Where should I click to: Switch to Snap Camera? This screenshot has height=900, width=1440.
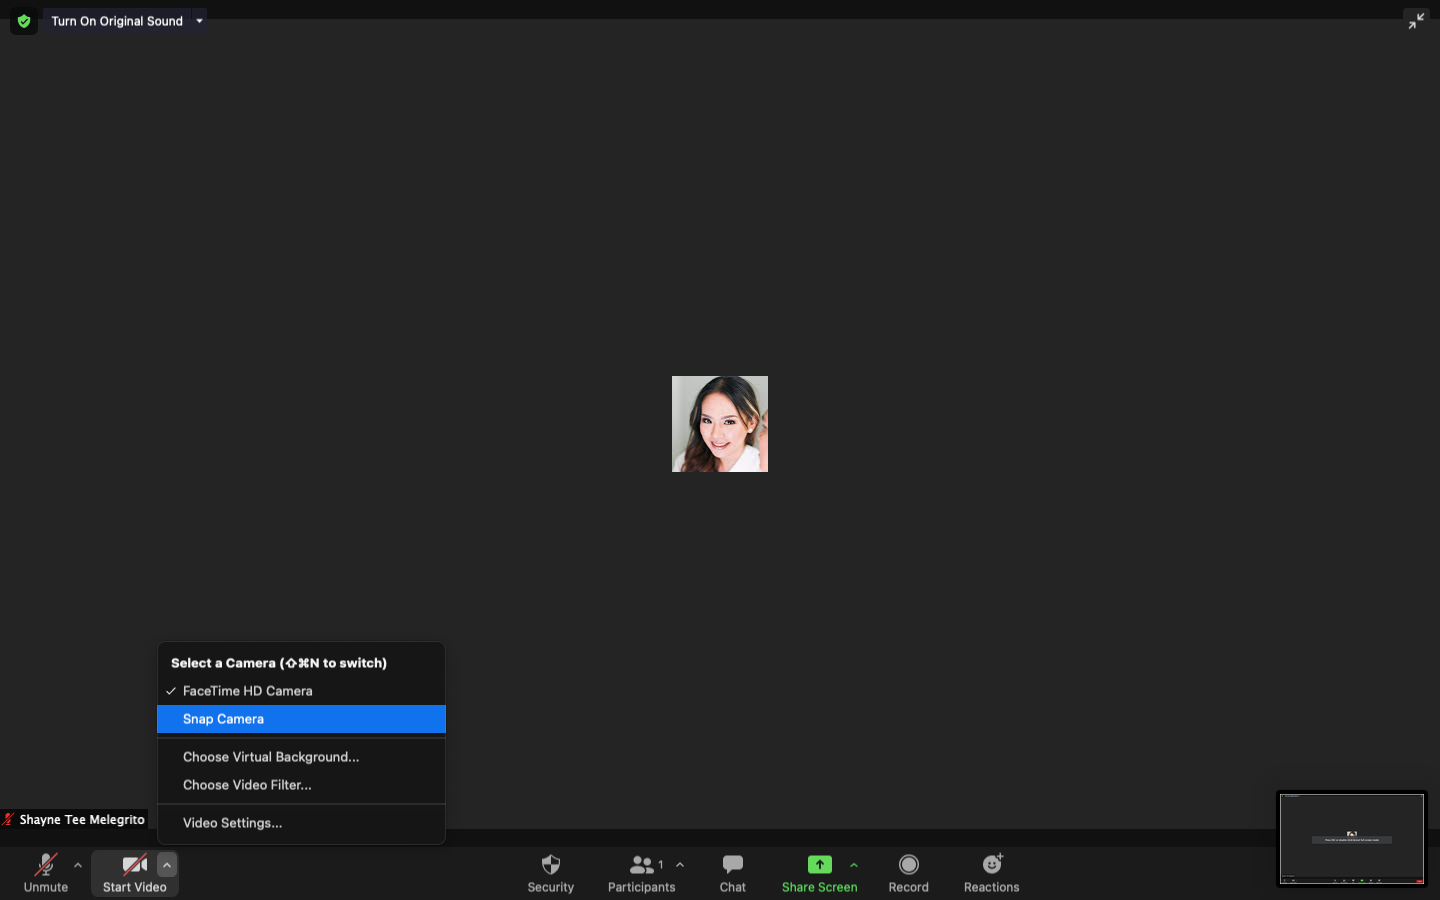pos(301,719)
